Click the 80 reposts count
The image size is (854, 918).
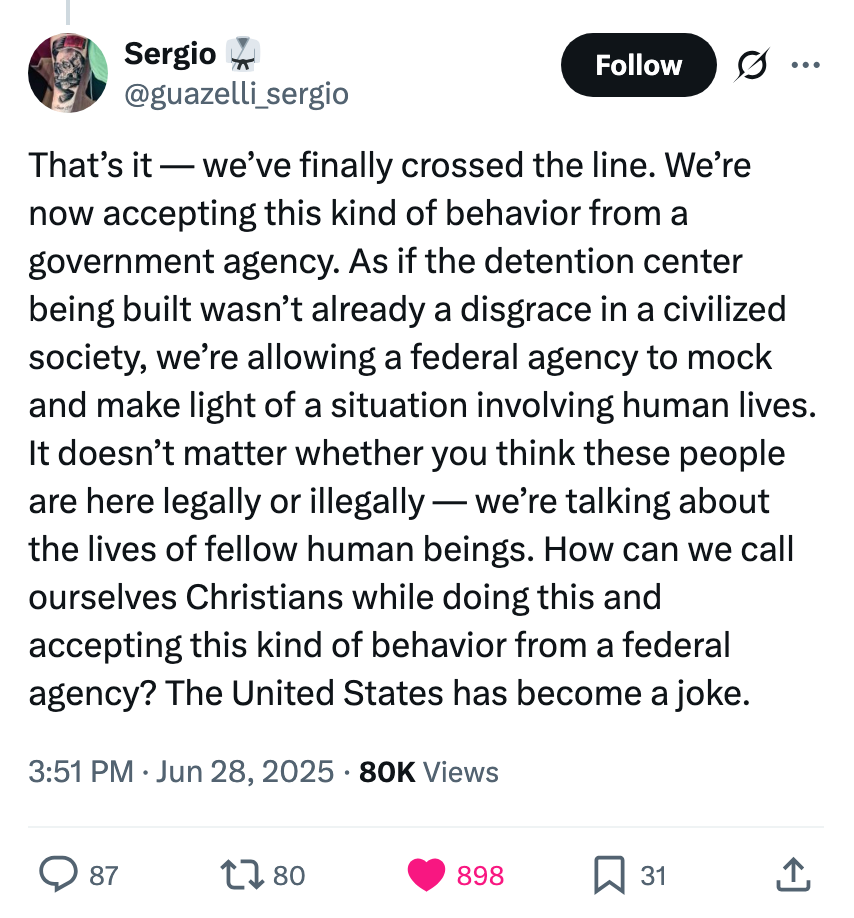tap(288, 876)
